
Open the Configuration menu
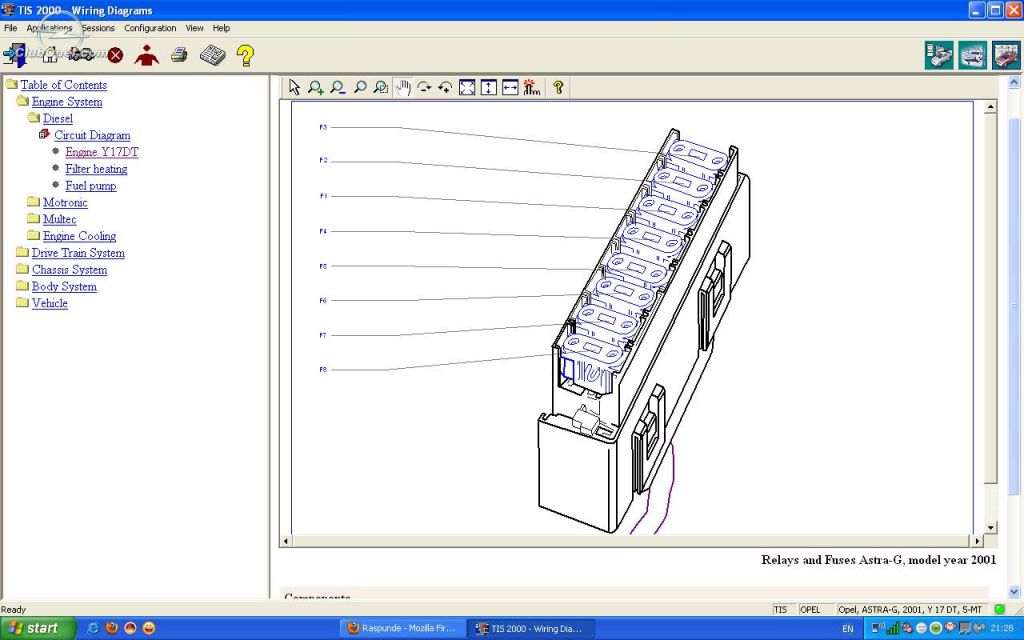tap(150, 28)
